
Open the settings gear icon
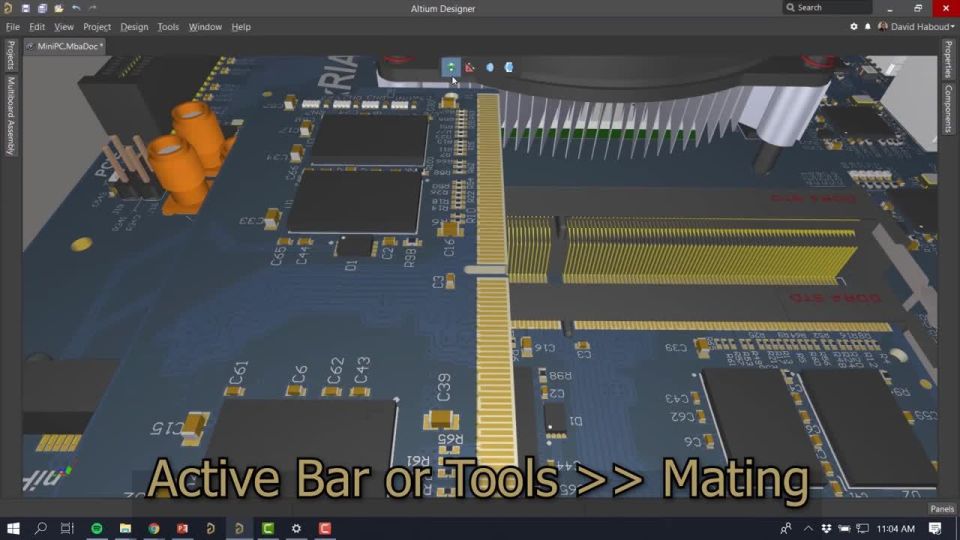pyautogui.click(x=853, y=26)
